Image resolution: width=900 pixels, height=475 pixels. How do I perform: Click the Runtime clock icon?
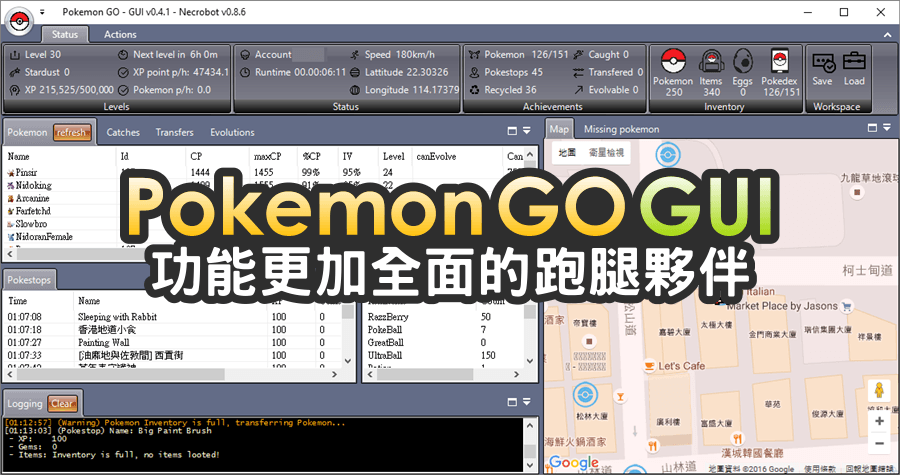click(x=245, y=72)
